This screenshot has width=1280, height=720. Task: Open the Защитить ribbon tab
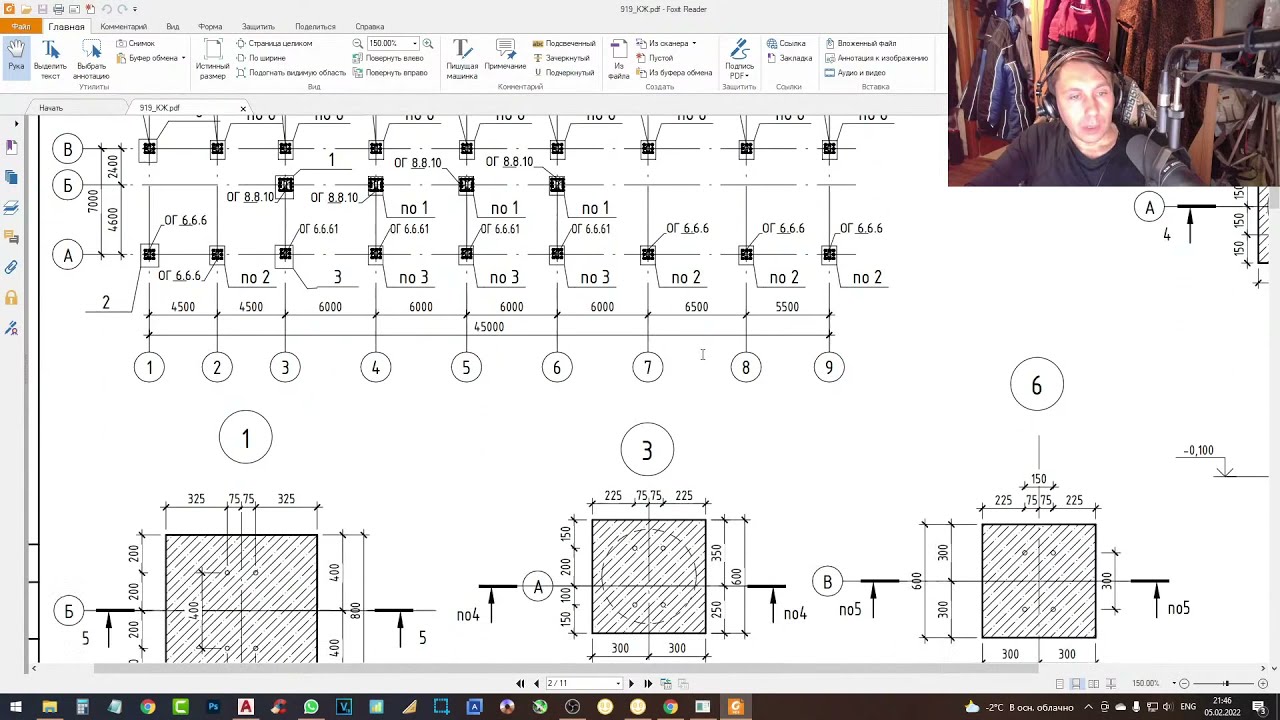(x=258, y=27)
